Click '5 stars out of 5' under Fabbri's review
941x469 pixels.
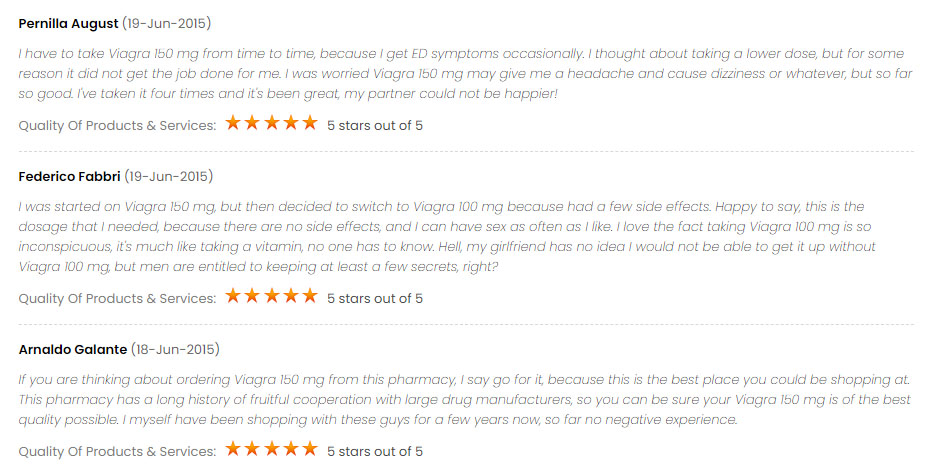click(x=374, y=299)
